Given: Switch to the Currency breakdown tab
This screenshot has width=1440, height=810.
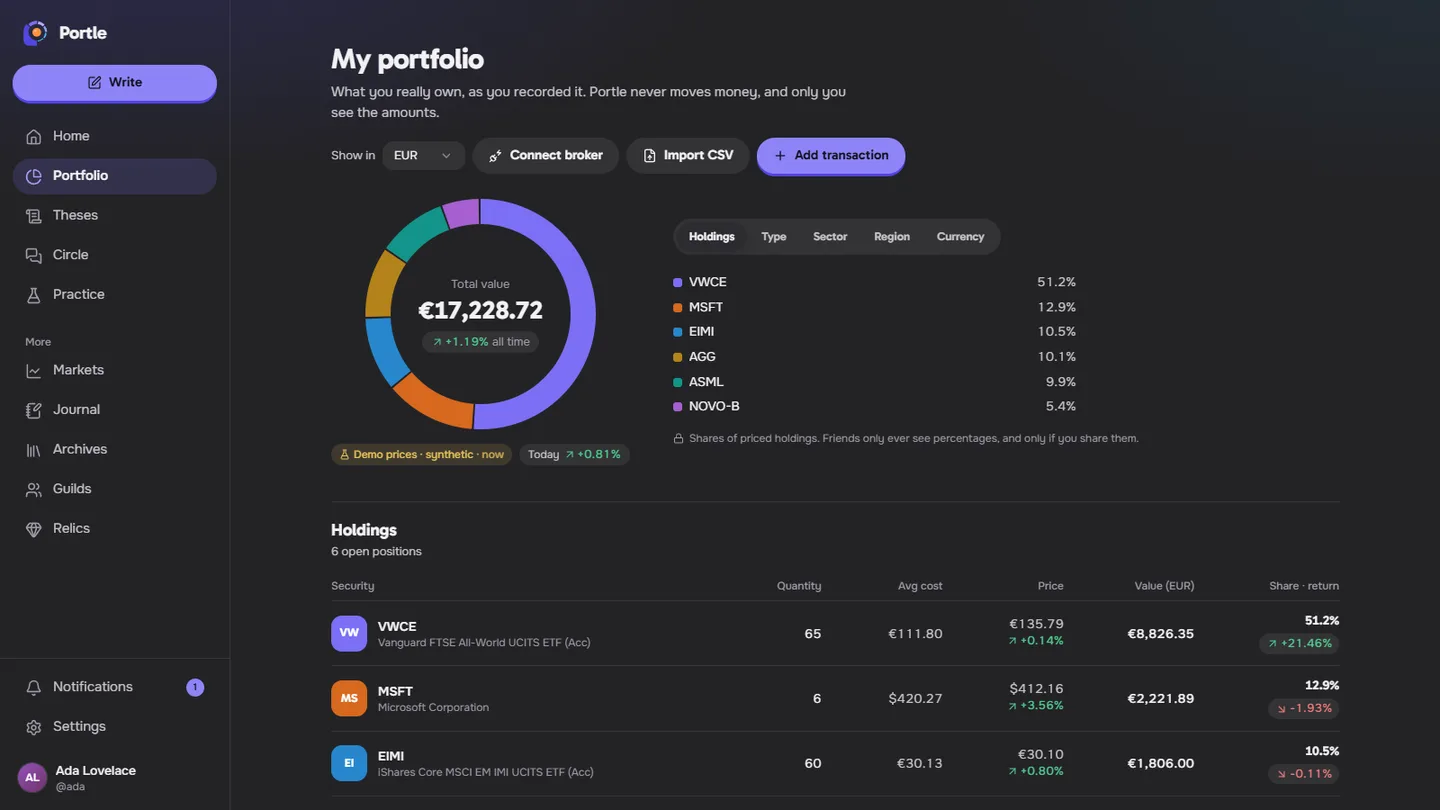Looking at the screenshot, I should click(x=960, y=237).
